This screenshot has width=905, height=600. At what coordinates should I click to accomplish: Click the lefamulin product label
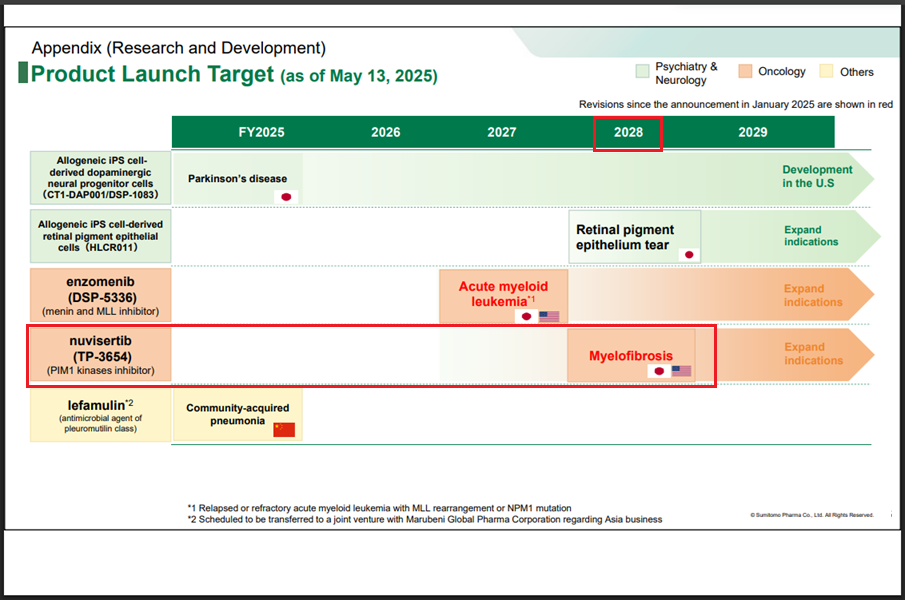100,415
